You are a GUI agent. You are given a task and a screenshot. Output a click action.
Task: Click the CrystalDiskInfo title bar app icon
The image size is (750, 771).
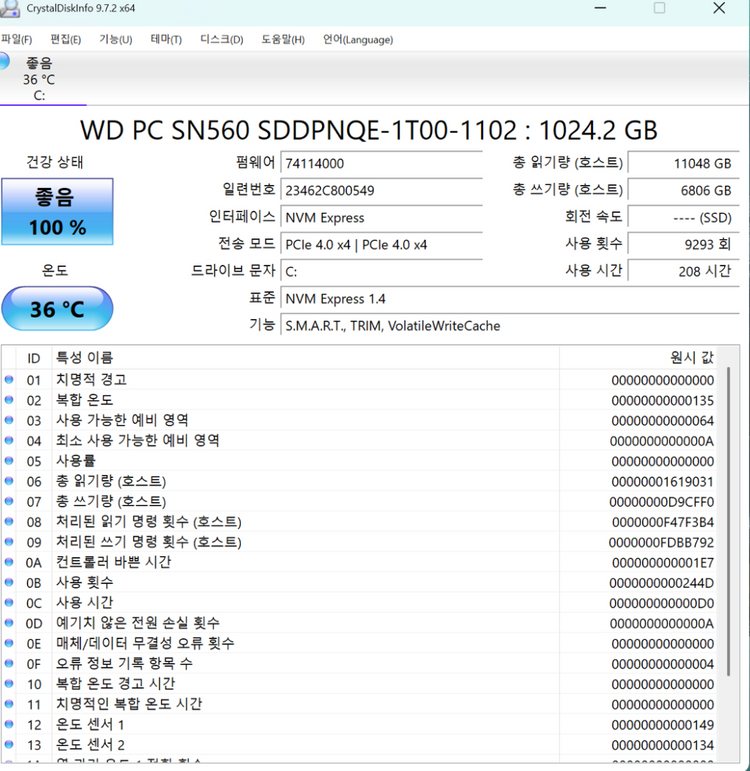tap(9, 8)
